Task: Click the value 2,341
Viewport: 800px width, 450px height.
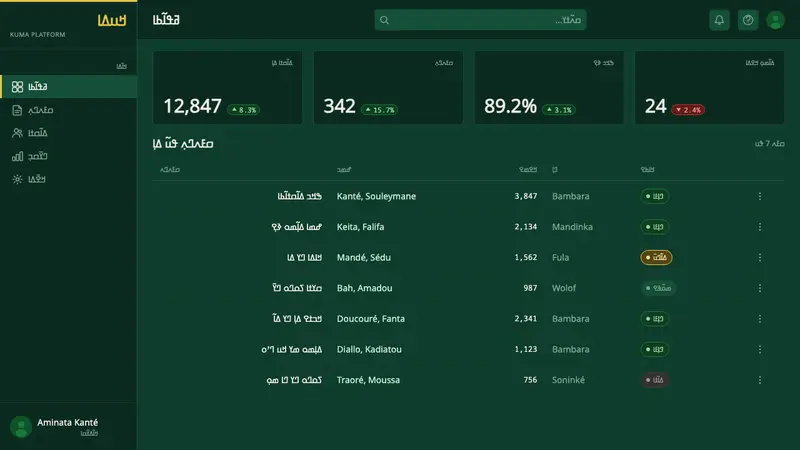Action: coord(526,318)
